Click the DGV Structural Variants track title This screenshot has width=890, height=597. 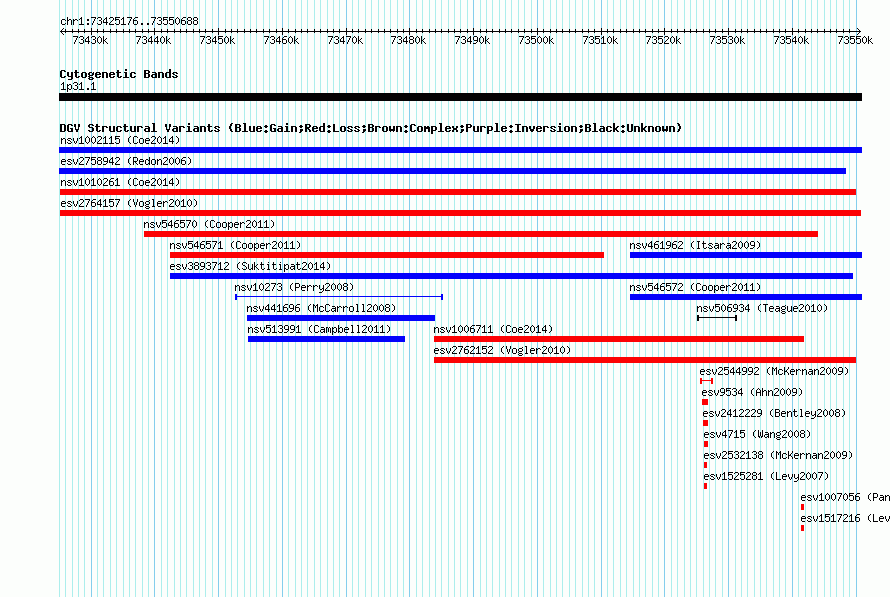(371, 128)
